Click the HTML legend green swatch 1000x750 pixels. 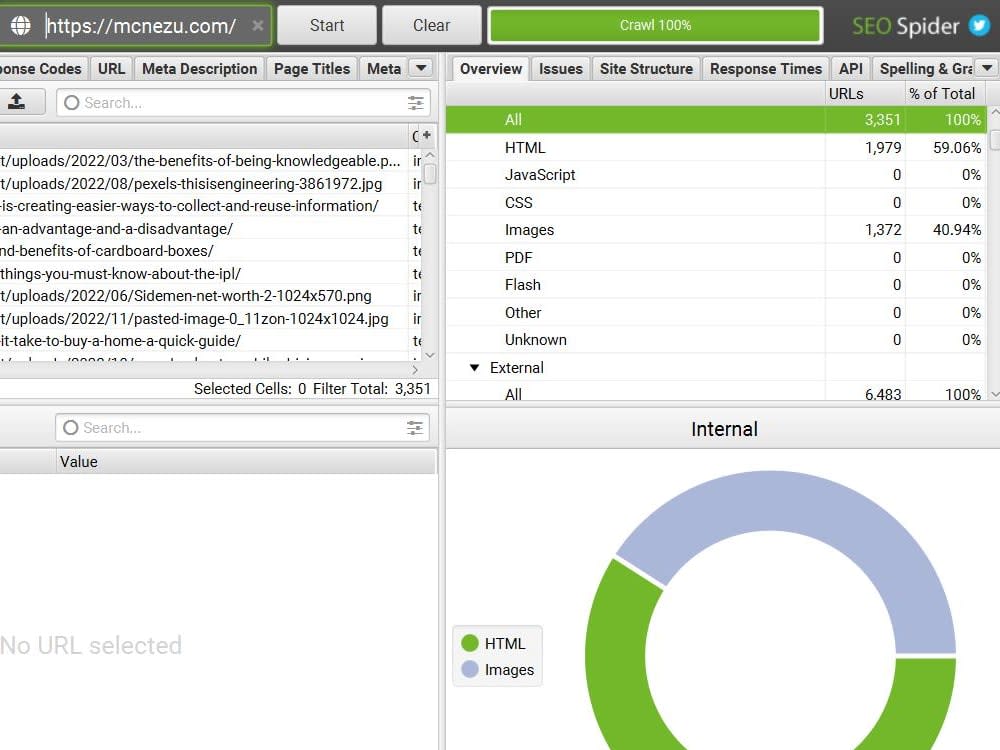click(x=470, y=643)
